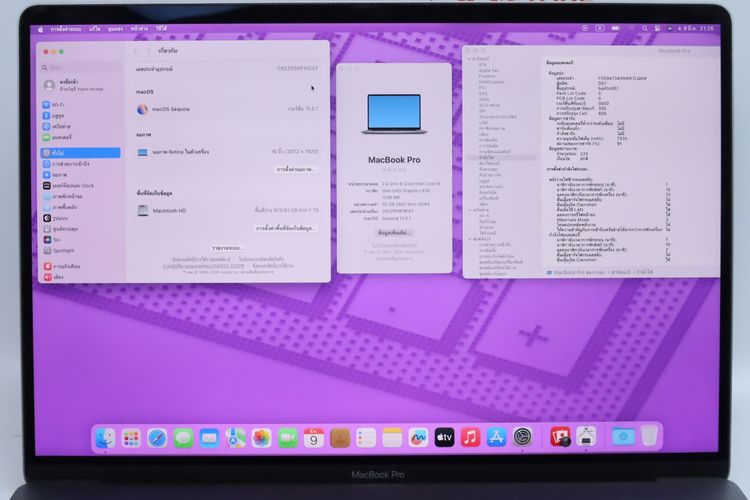750x500 pixels.
Task: Open Messages app in the Dock
Action: (x=183, y=438)
